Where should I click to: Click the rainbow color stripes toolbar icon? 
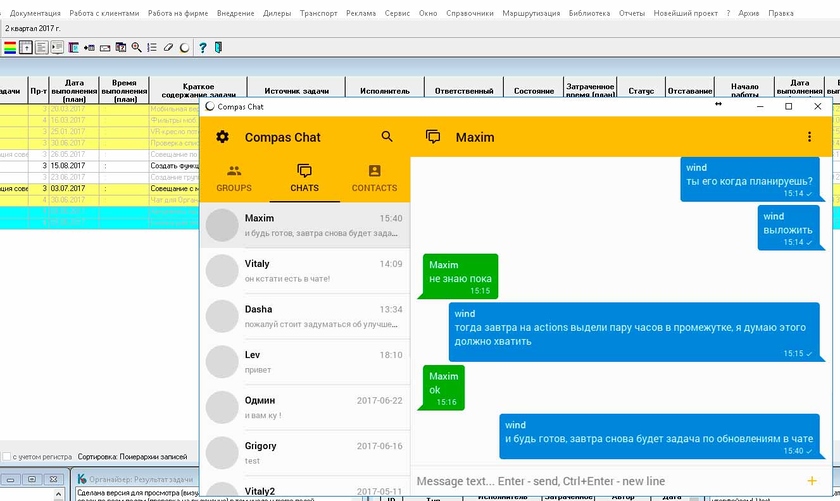pyautogui.click(x=10, y=47)
